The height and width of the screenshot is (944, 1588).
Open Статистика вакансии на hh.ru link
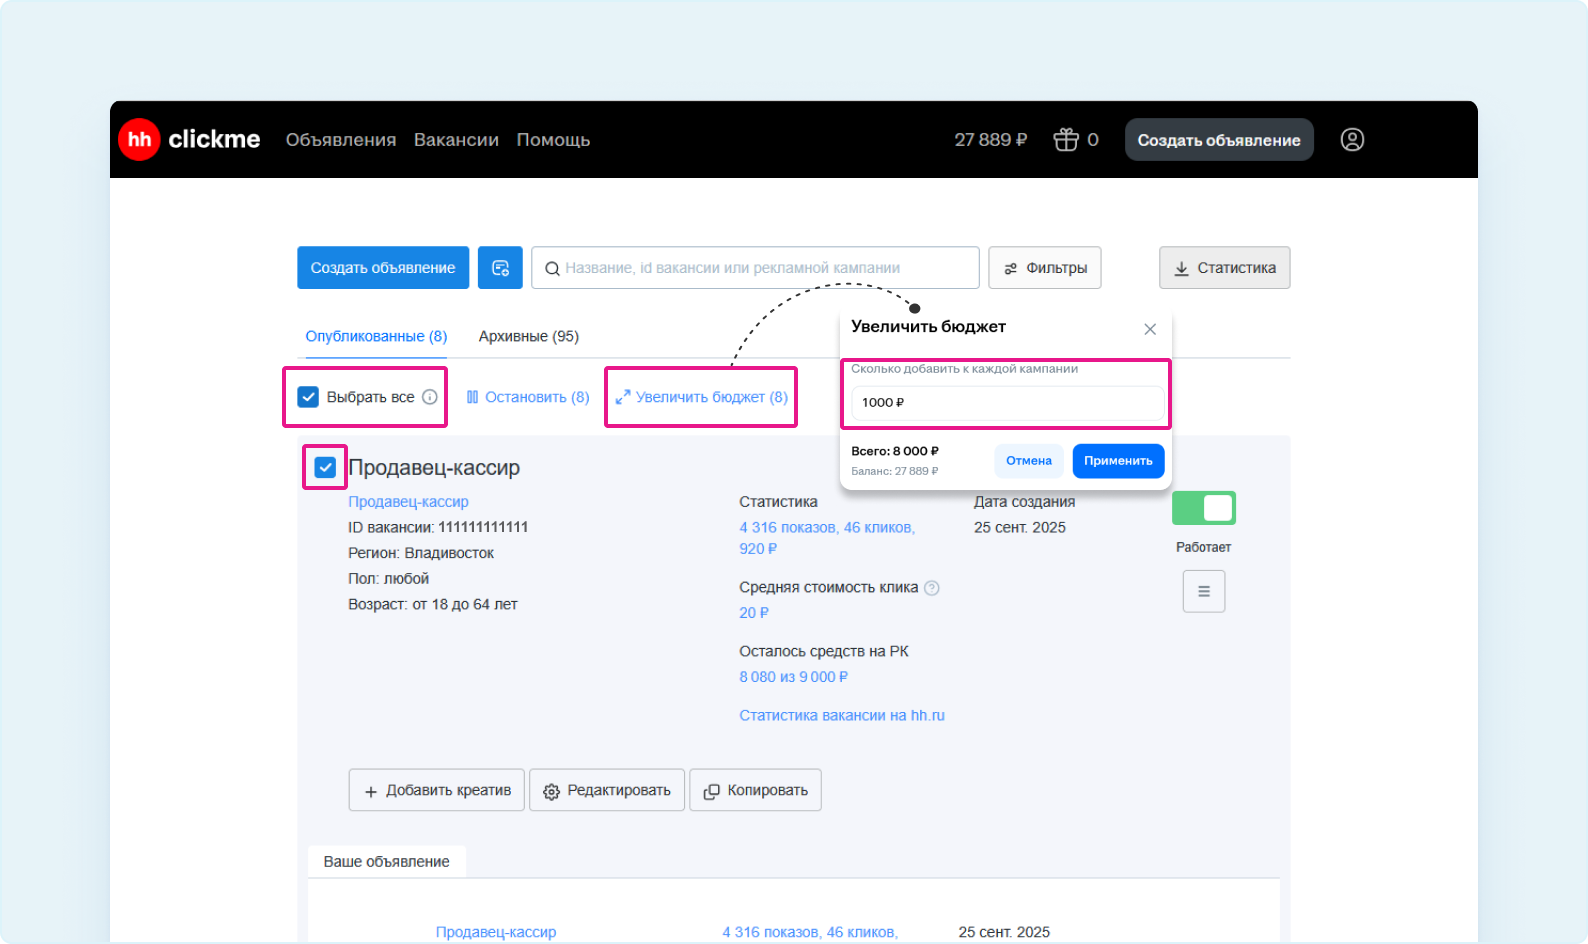click(x=842, y=715)
